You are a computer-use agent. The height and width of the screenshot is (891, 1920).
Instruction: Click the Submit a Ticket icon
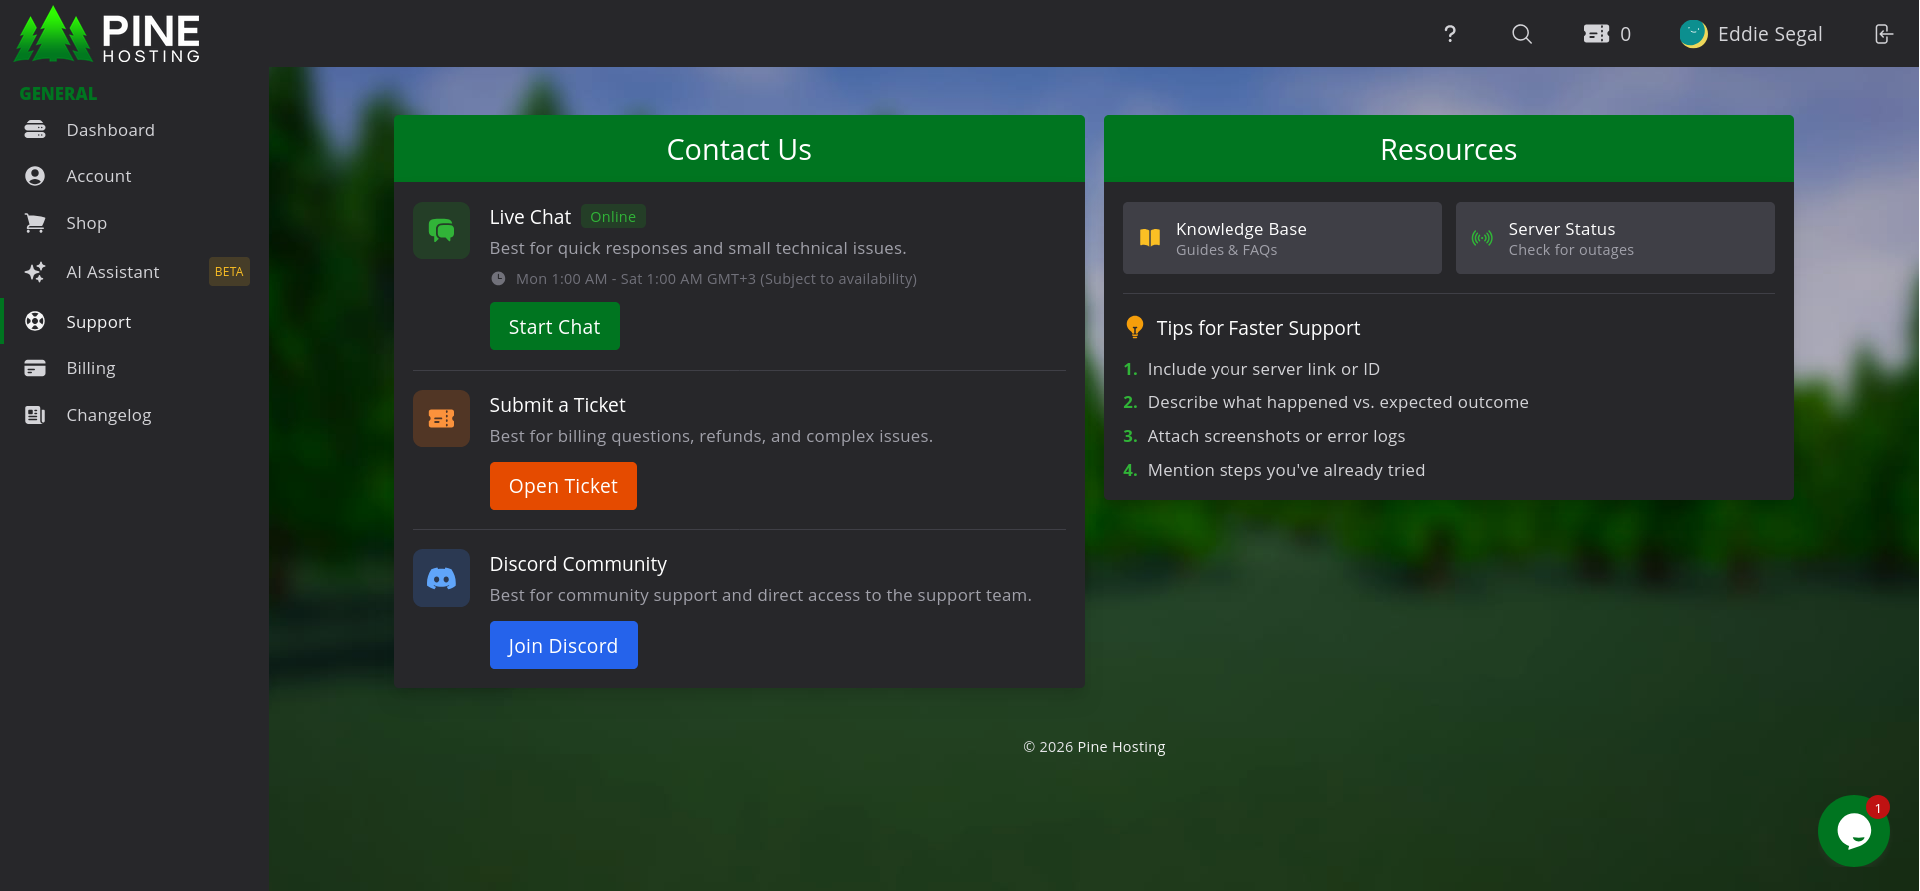[441, 418]
